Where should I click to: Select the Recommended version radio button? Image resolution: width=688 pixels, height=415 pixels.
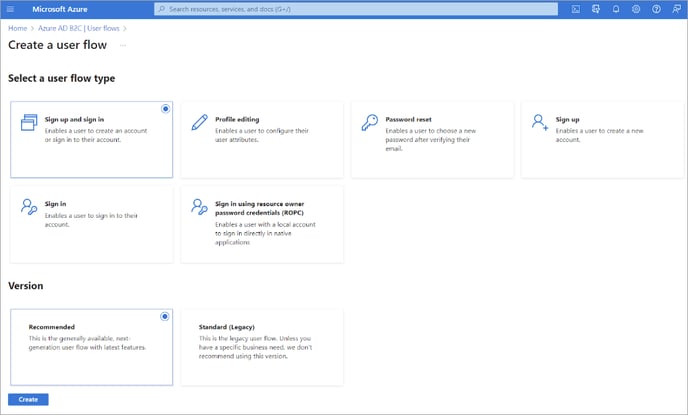[x=165, y=316]
